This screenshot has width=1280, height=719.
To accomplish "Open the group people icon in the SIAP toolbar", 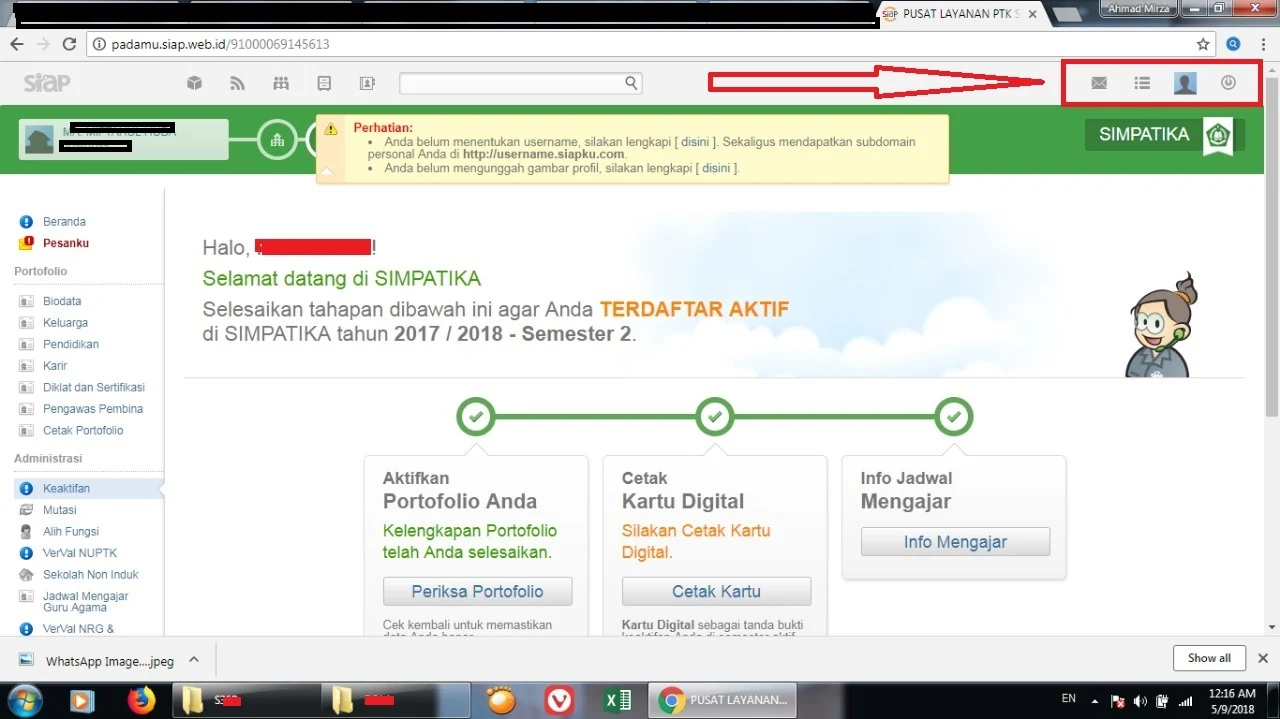I will click(x=281, y=83).
